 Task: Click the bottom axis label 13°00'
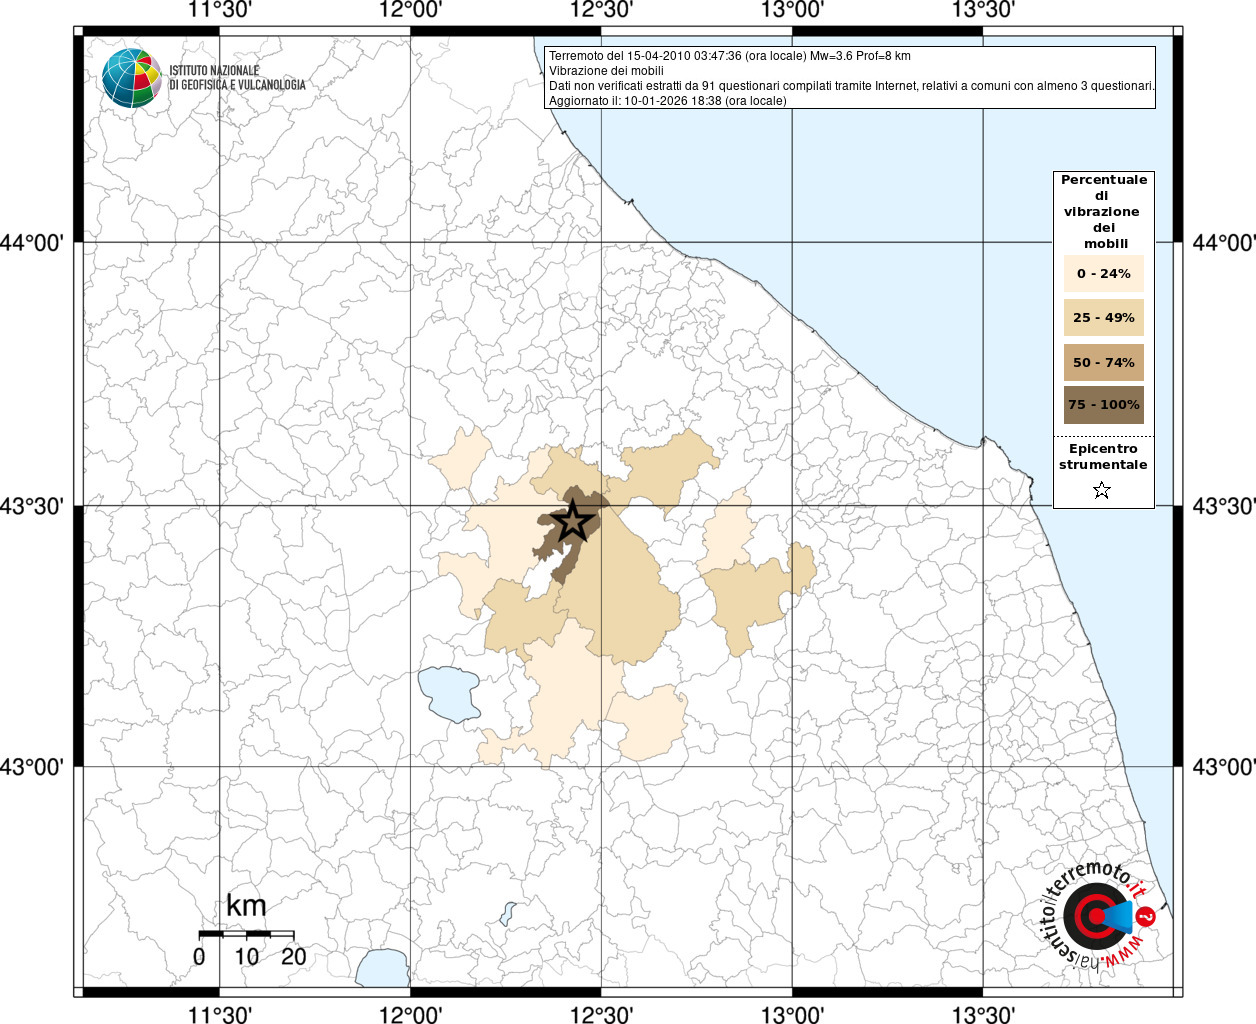[x=793, y=1014]
